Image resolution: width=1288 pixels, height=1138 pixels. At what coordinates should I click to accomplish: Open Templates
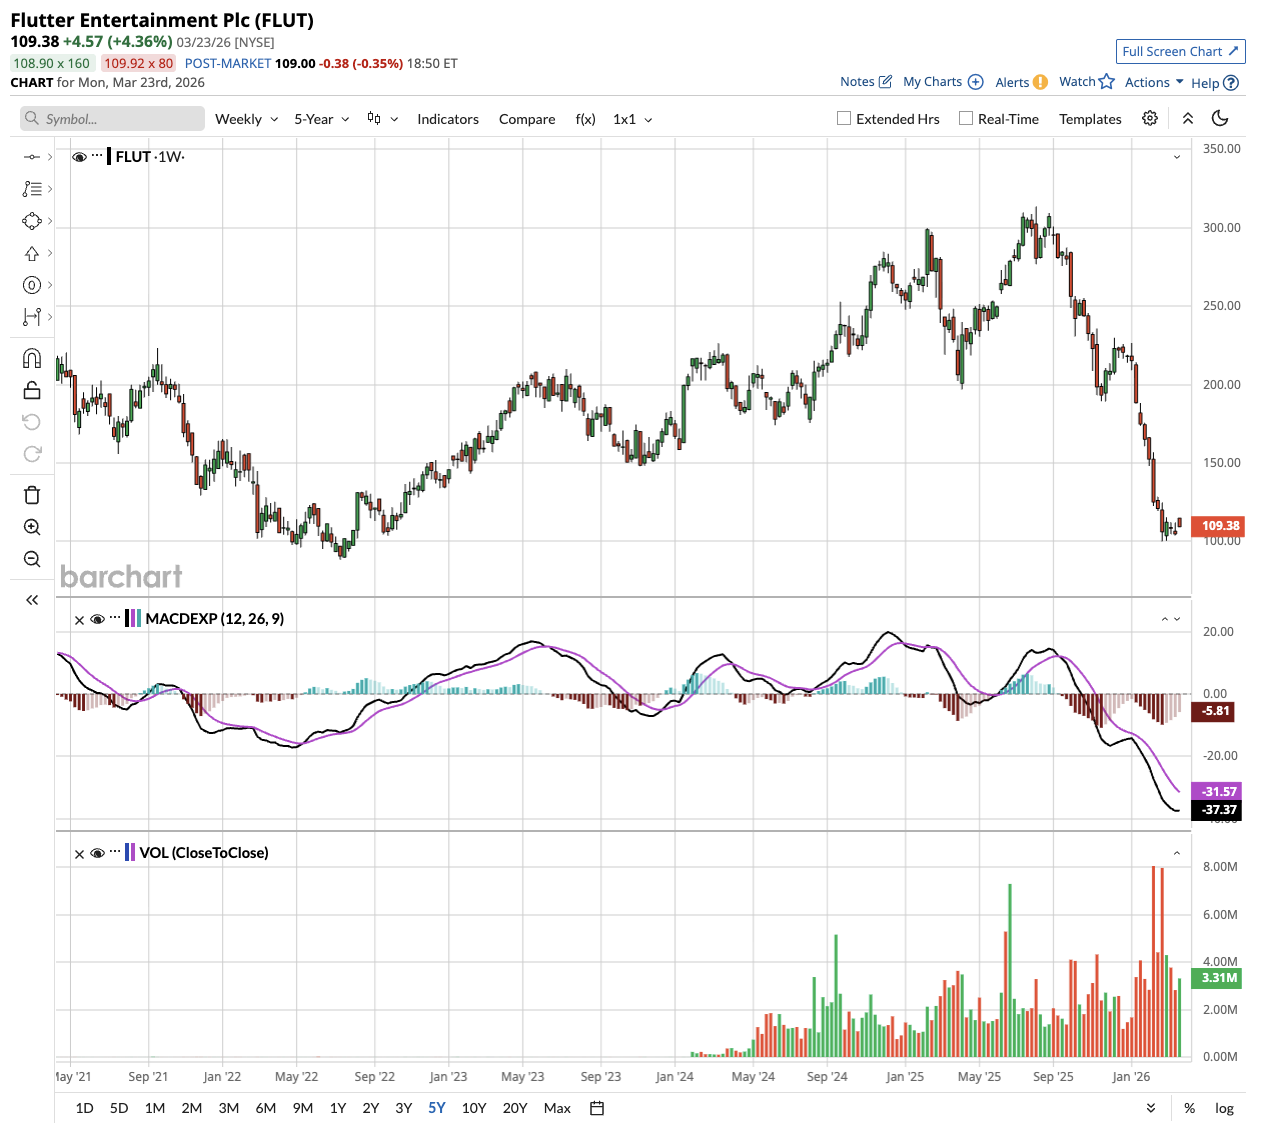(1090, 119)
